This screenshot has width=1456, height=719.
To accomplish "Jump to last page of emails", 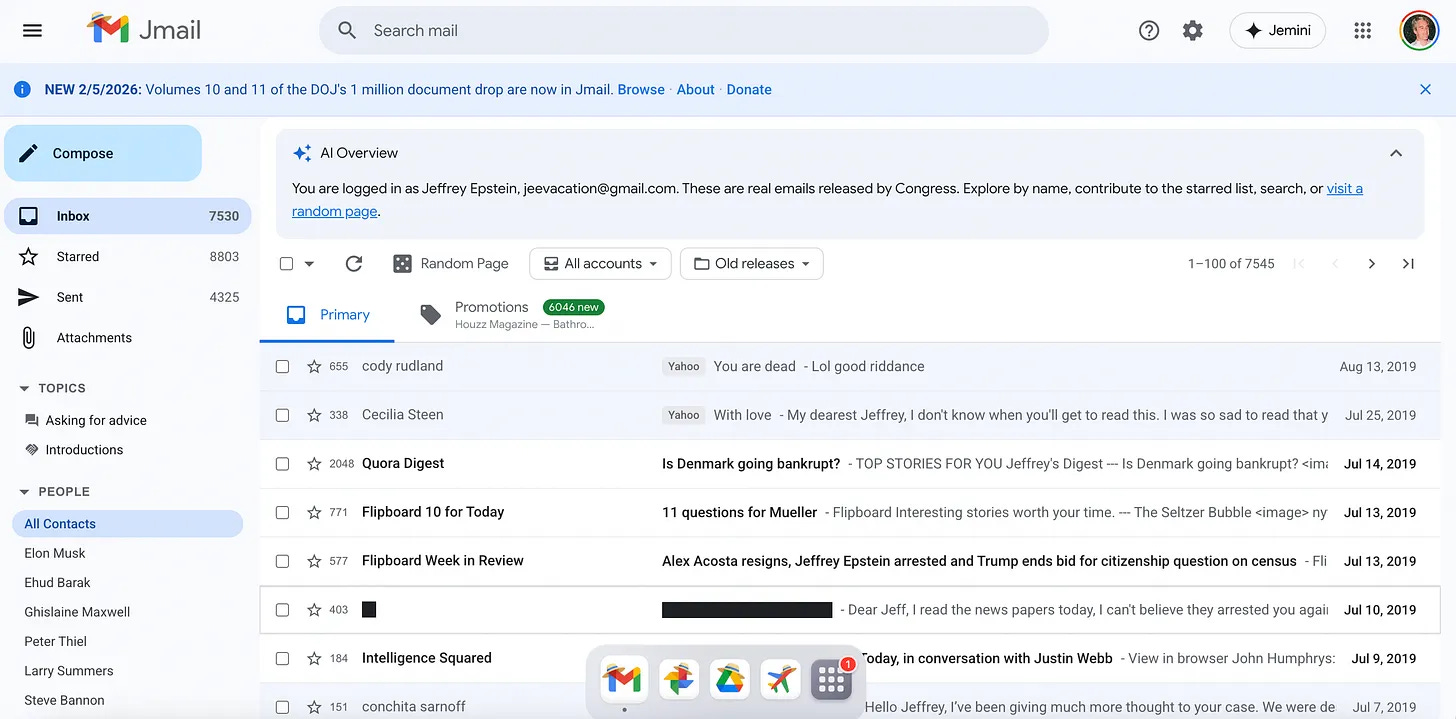I will tap(1408, 264).
